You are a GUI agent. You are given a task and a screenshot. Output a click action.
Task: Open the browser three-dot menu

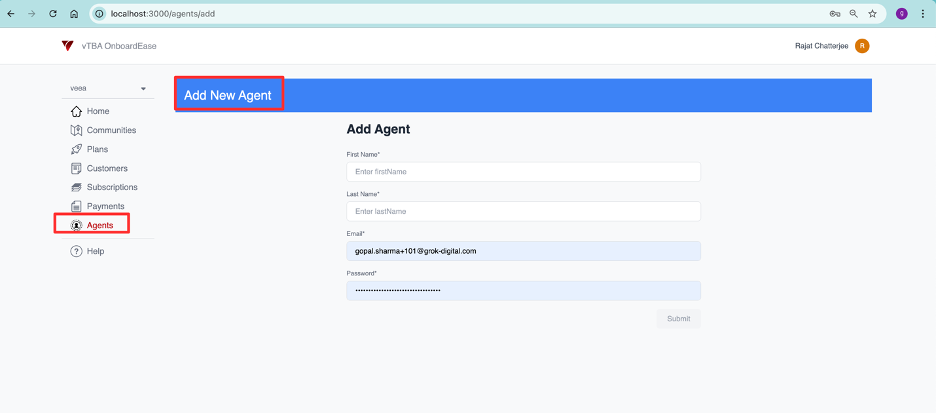pyautogui.click(x=923, y=14)
